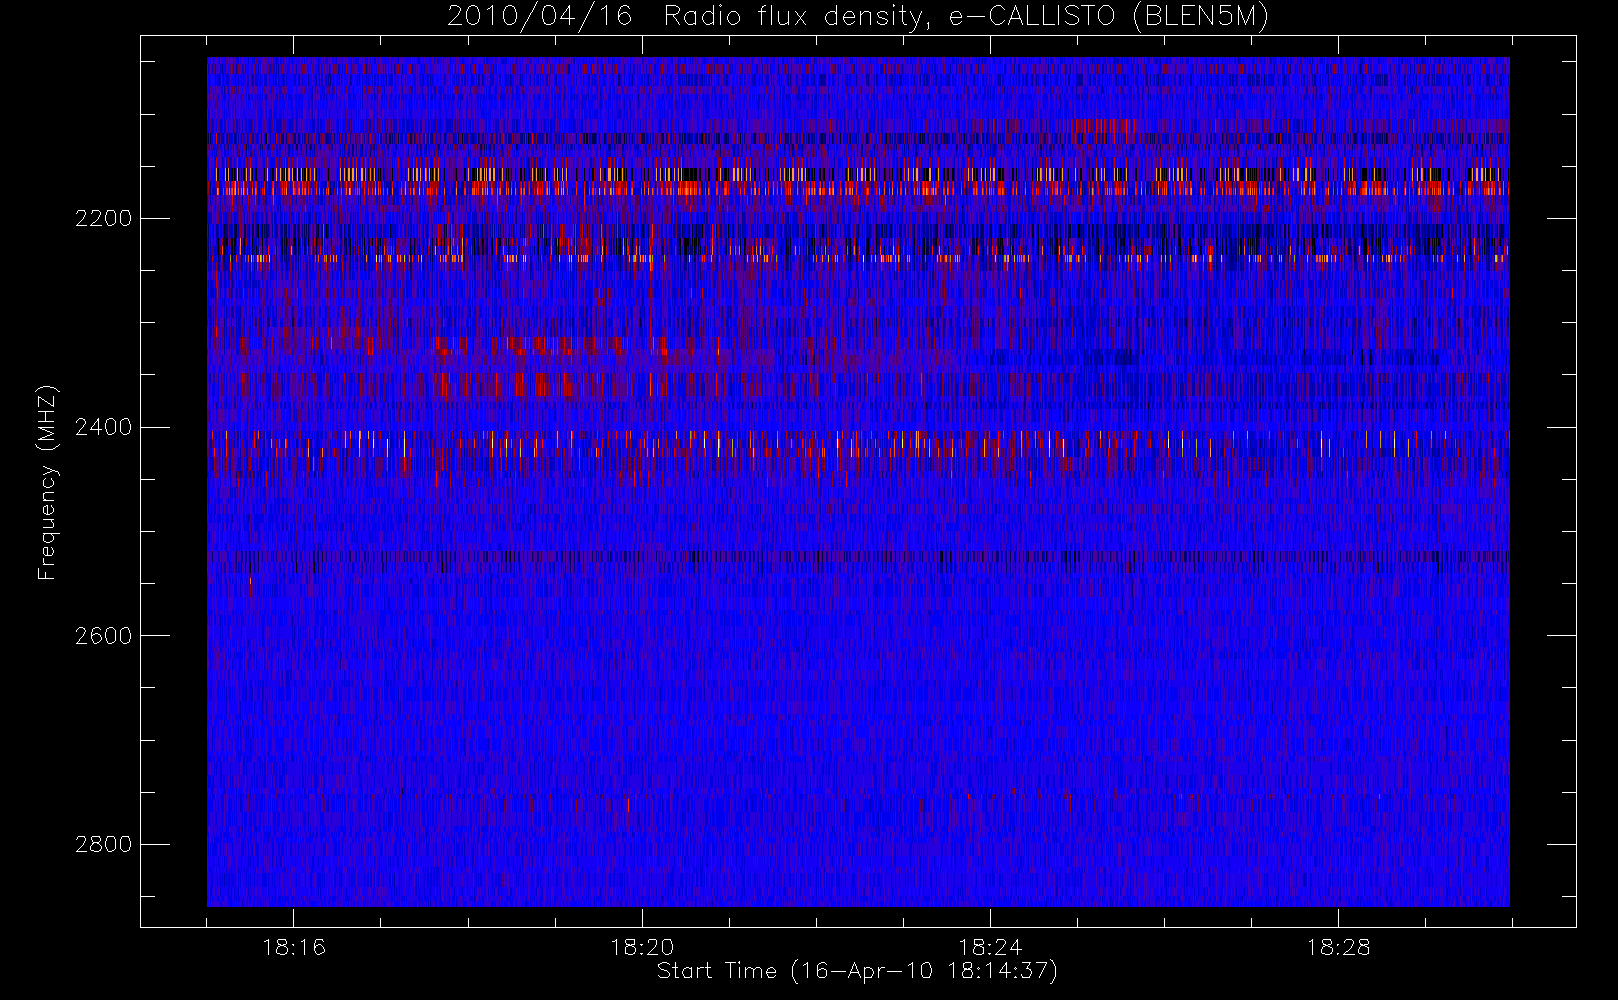Click the 'Start Time (16-Apr-10 18:14:37)' label

pos(857,971)
